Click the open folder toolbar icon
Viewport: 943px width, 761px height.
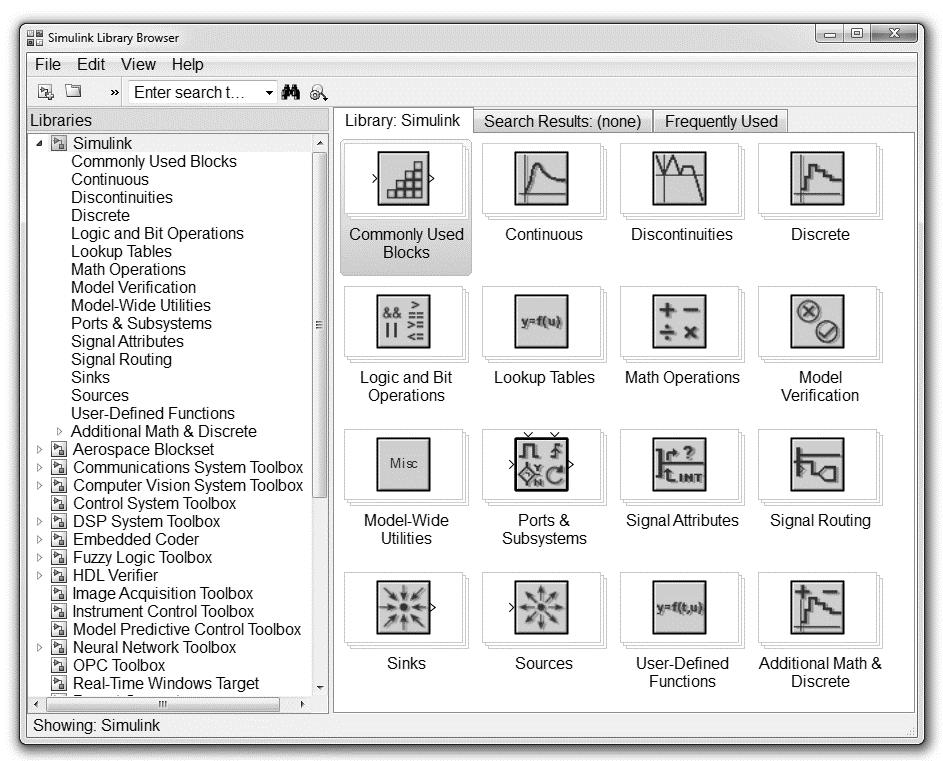click(x=73, y=91)
